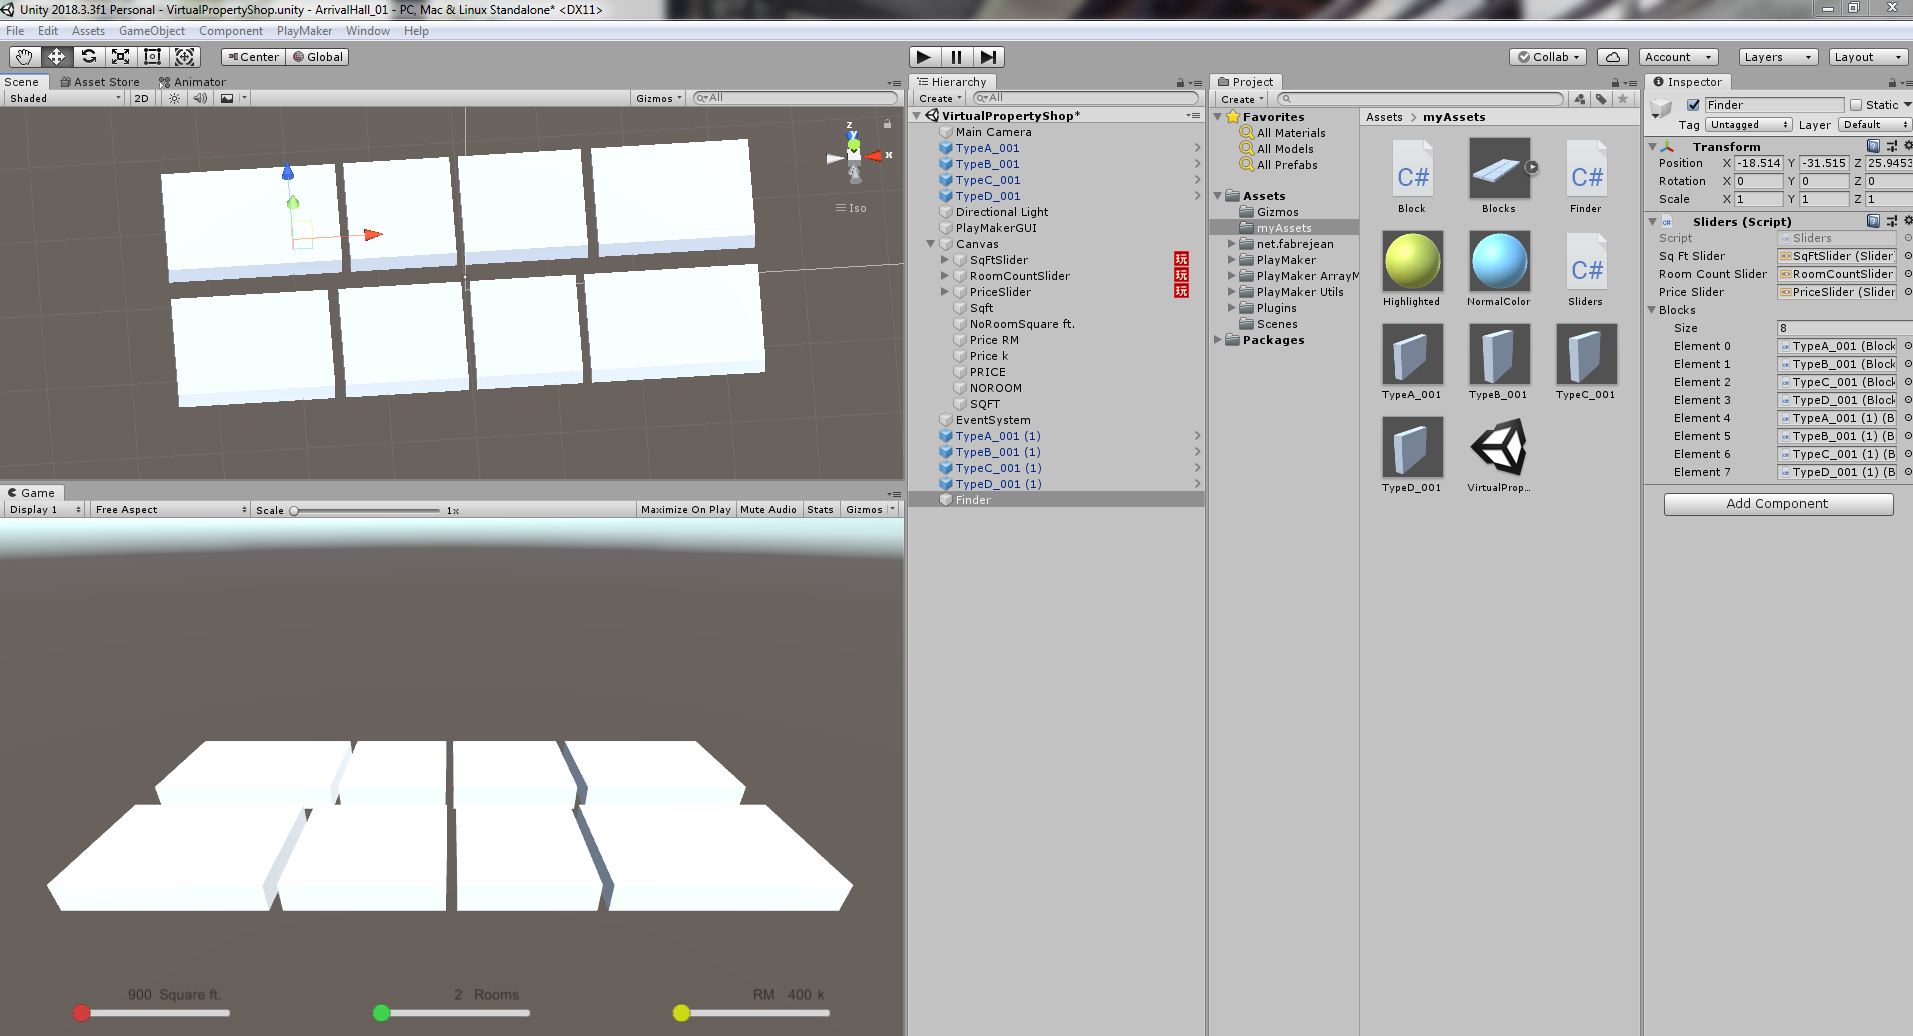Viewport: 1913px width, 1036px height.
Task: Toggle Stats in Game view
Action: tap(820, 510)
